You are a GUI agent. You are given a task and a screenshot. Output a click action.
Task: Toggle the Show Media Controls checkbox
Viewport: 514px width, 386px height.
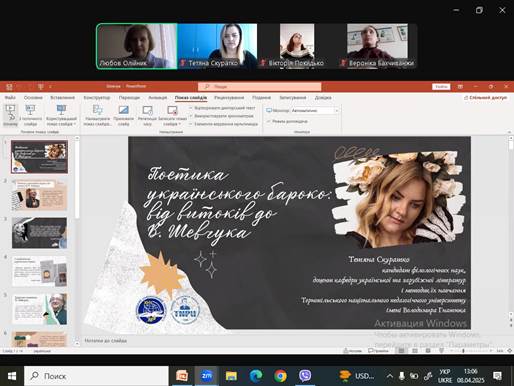click(191, 124)
